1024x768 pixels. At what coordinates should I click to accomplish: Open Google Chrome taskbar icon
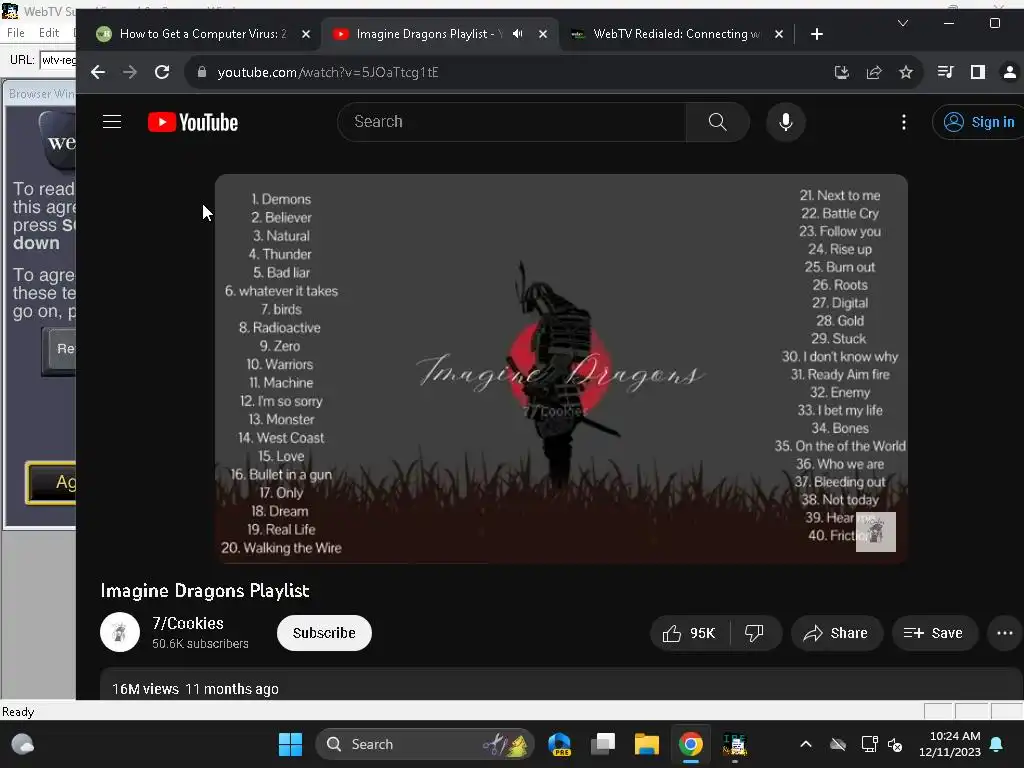point(690,744)
